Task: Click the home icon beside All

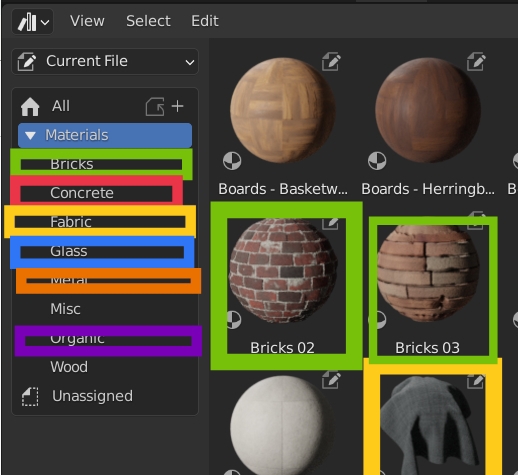Action: 30,107
